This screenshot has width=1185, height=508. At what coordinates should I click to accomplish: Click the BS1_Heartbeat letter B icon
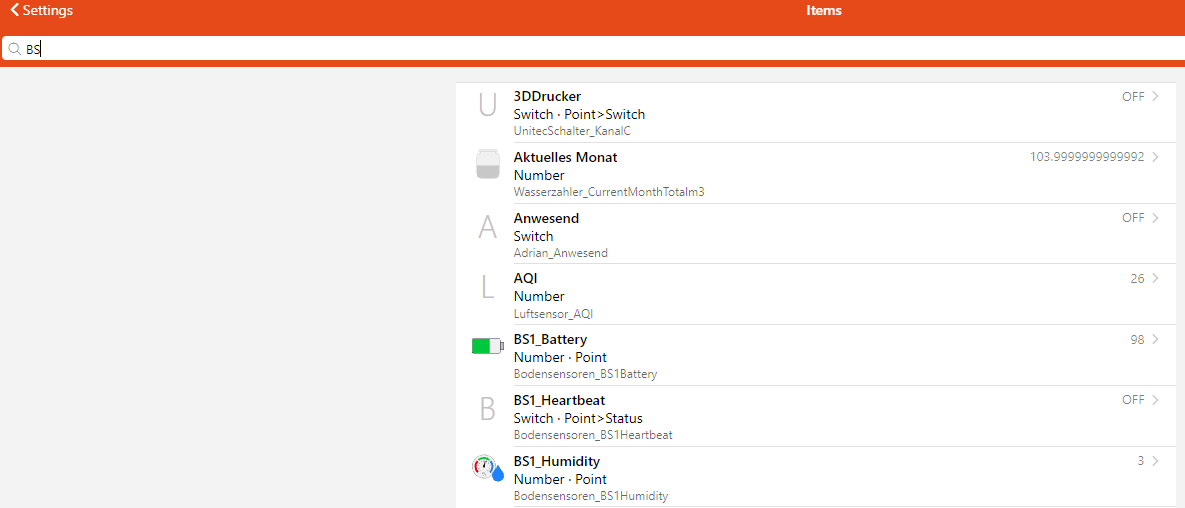487,408
